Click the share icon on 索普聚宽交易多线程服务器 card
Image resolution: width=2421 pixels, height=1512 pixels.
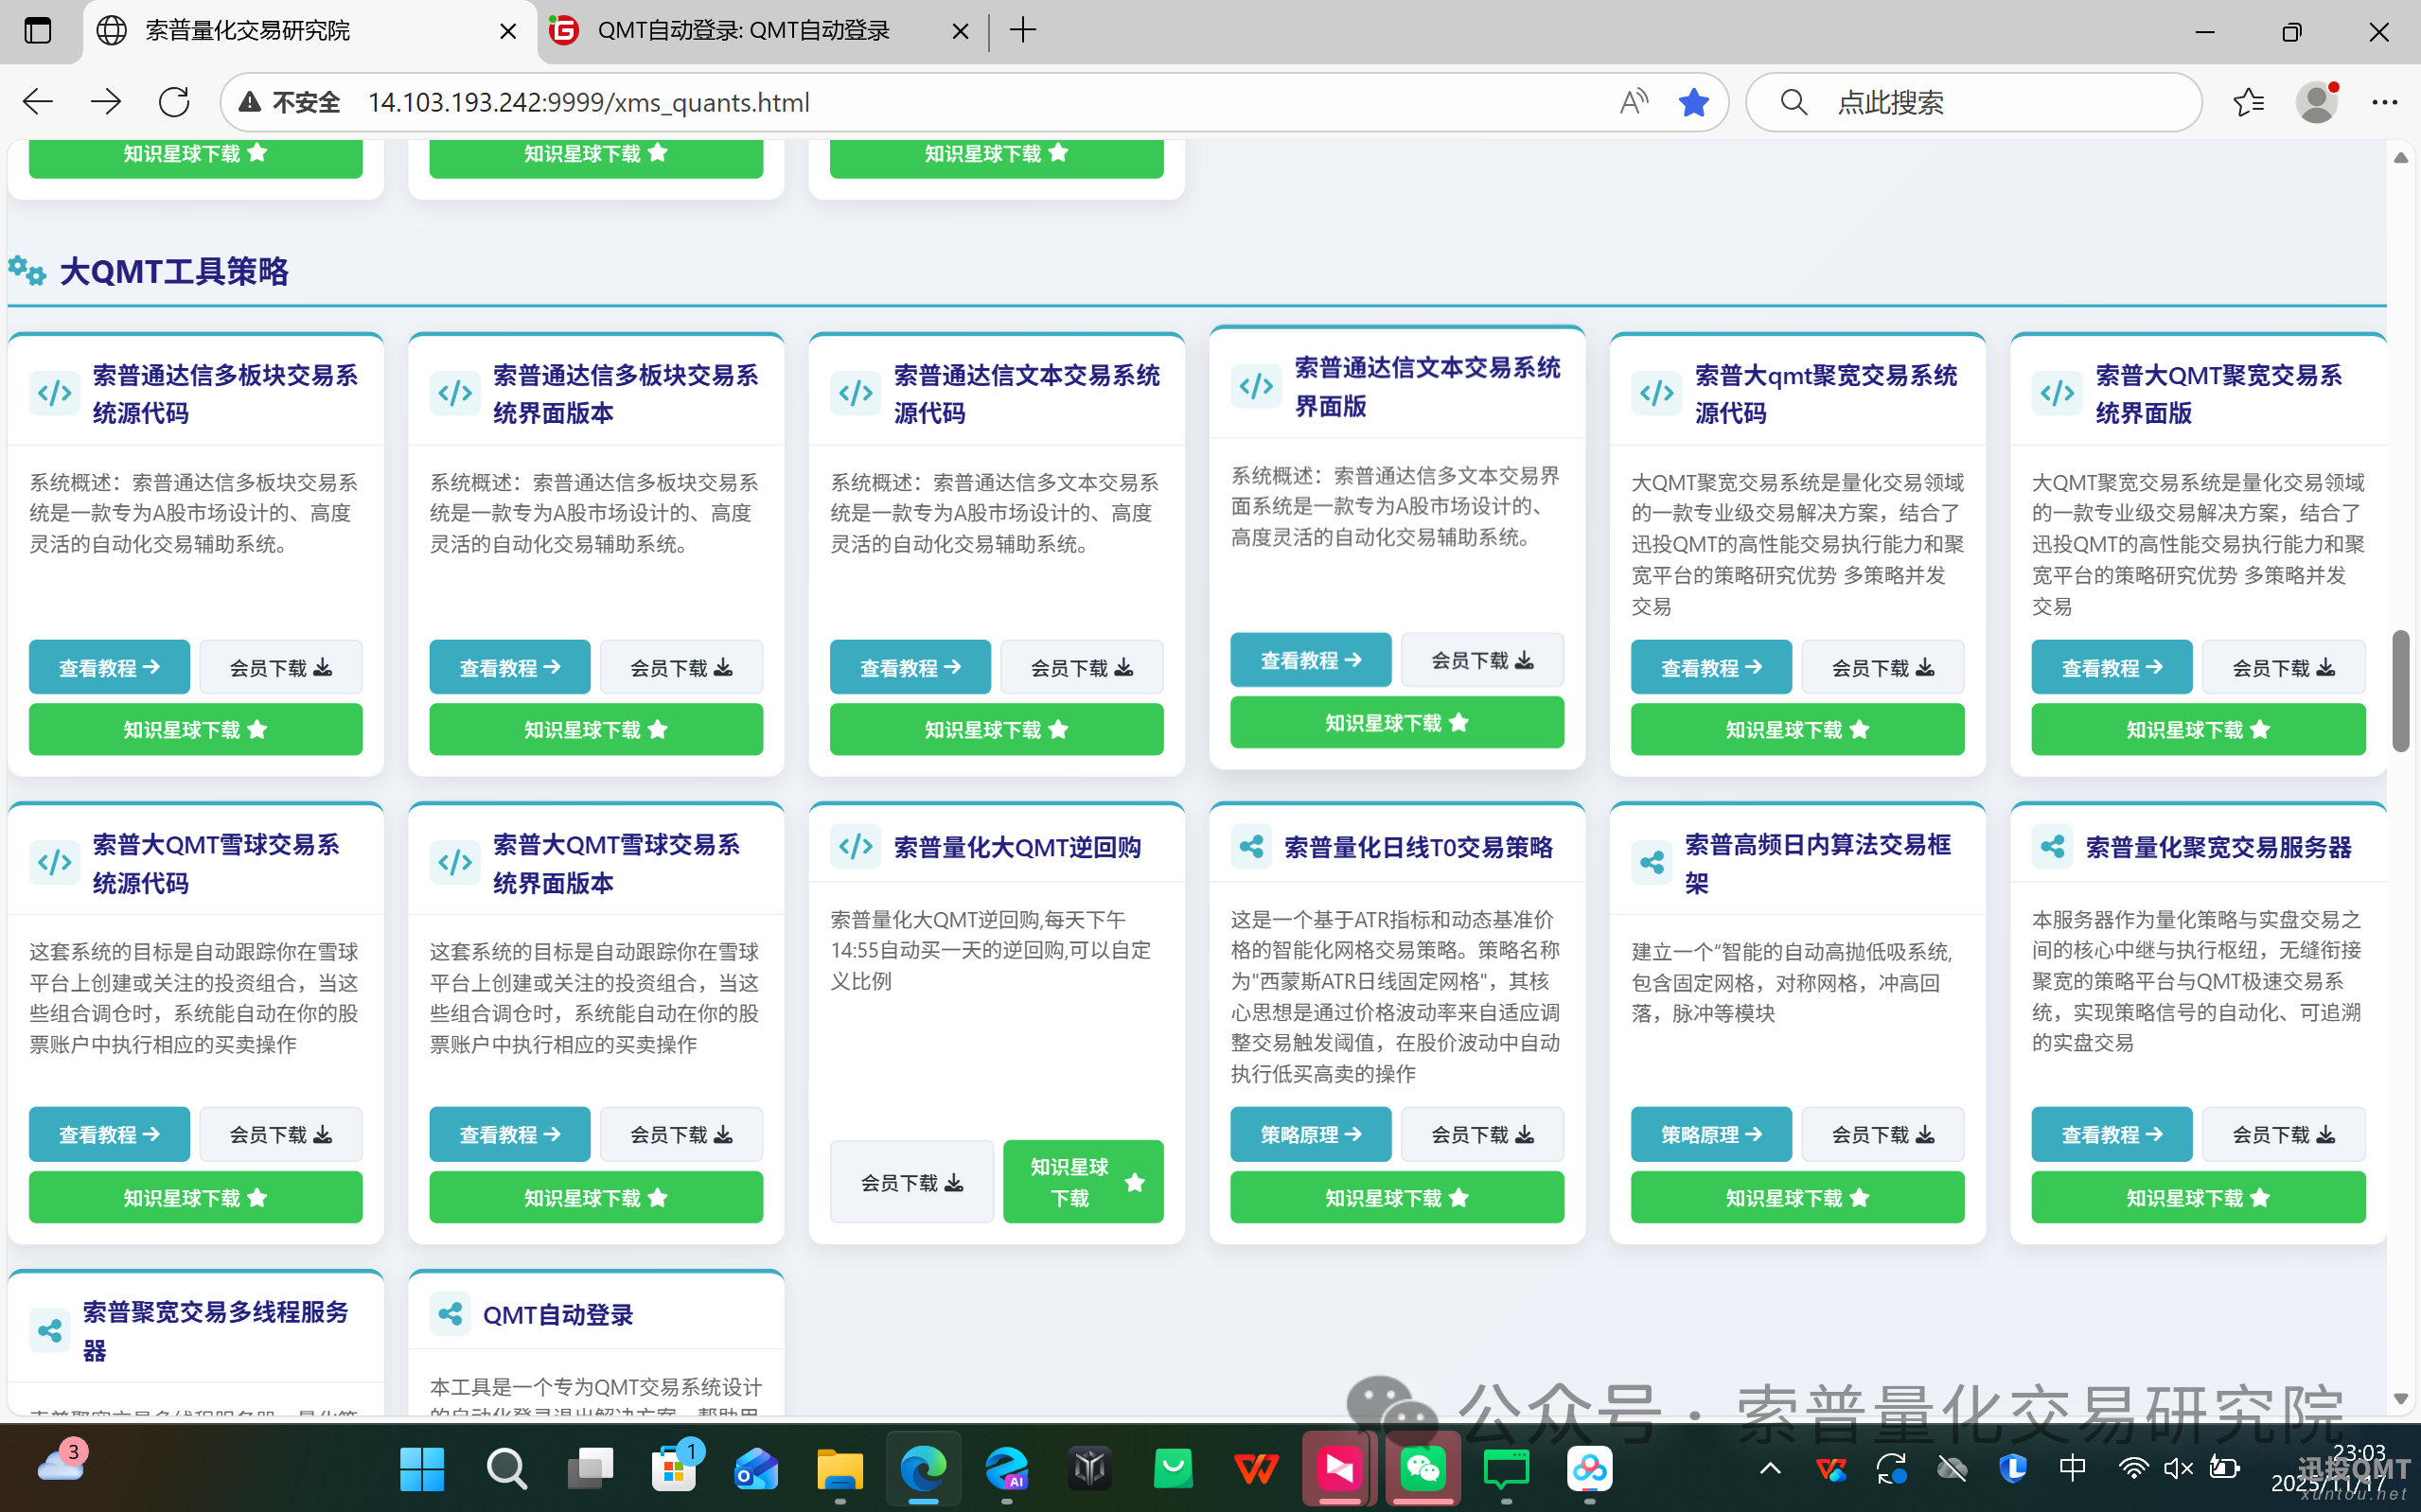pyautogui.click(x=49, y=1330)
